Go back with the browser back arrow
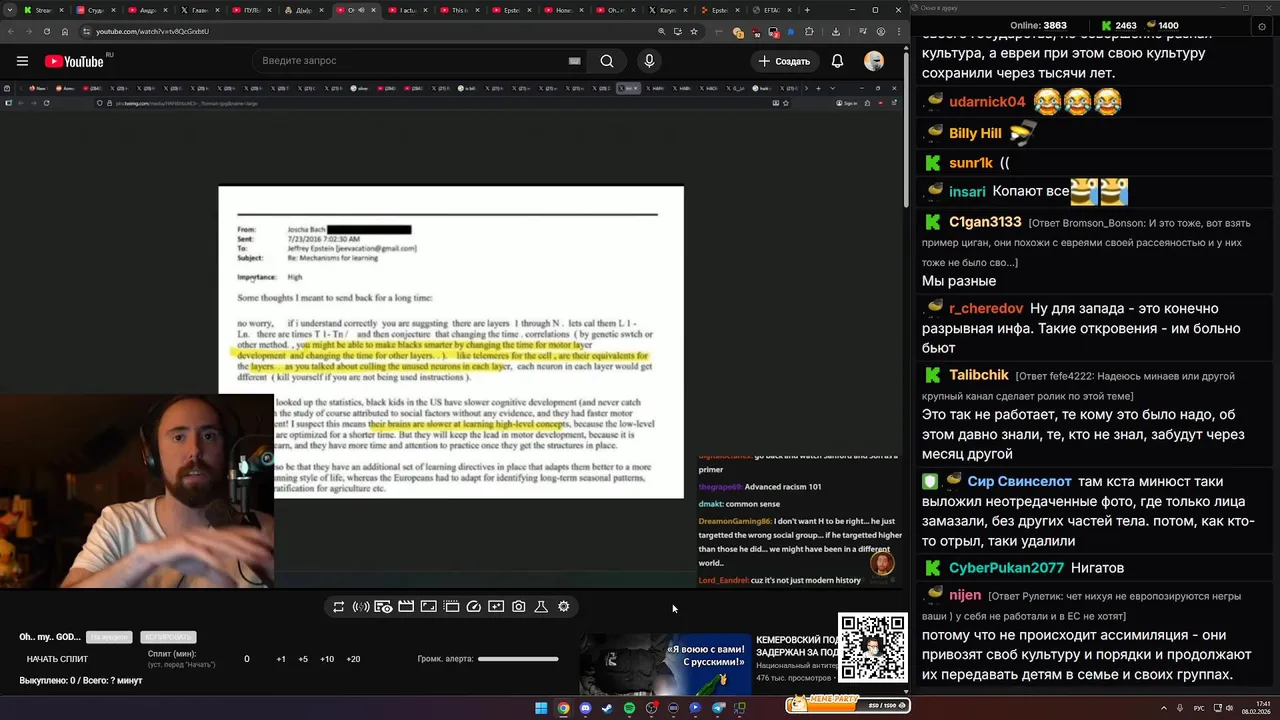This screenshot has height=720, width=1280. tap(11, 31)
